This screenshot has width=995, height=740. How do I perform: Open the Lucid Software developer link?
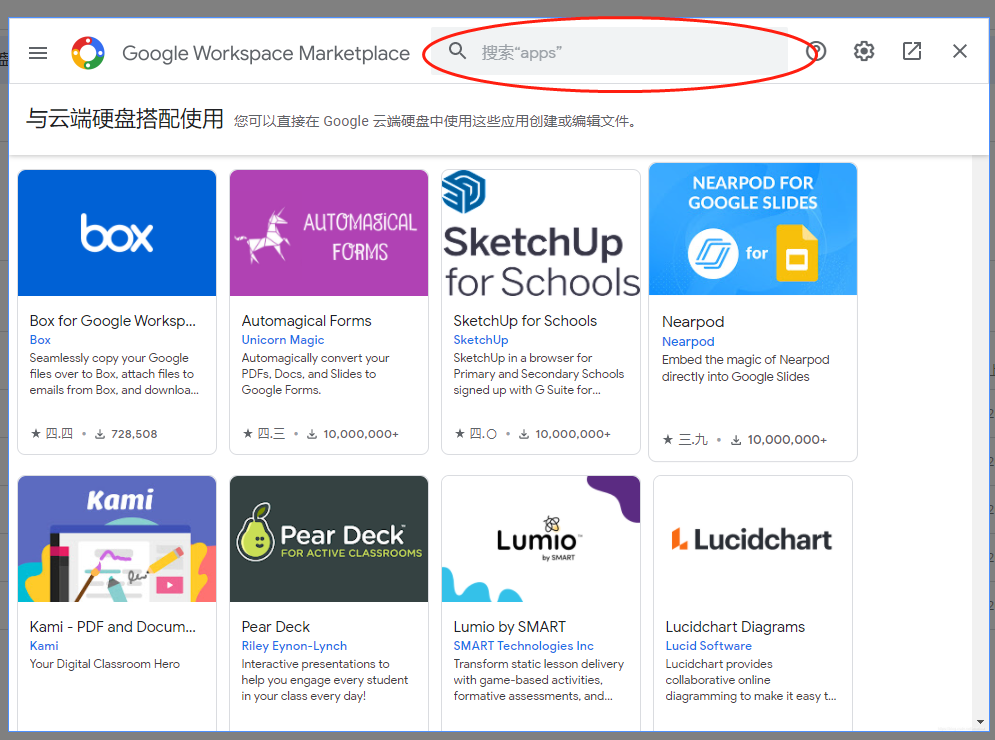[x=708, y=645]
